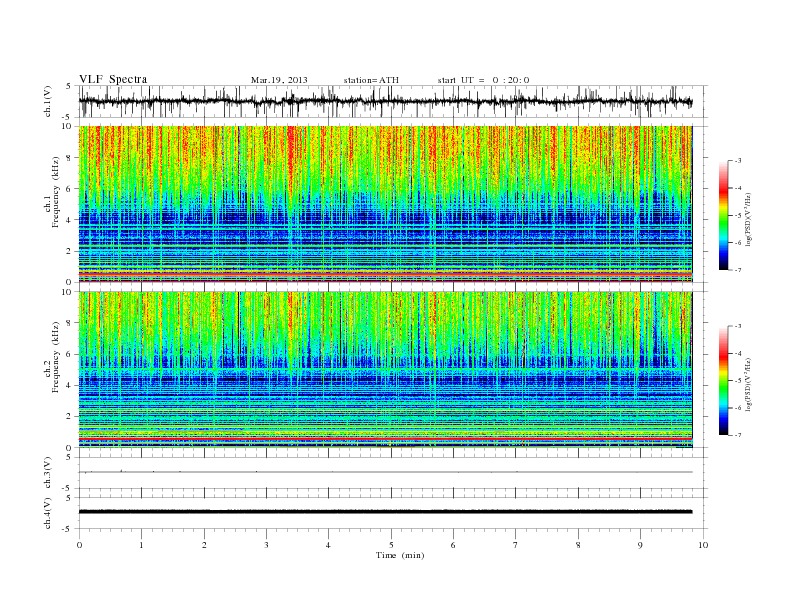Image resolution: width=792 pixels, height=612 pixels.
Task: Click the time axis tick label "5" min
Action: (x=391, y=545)
